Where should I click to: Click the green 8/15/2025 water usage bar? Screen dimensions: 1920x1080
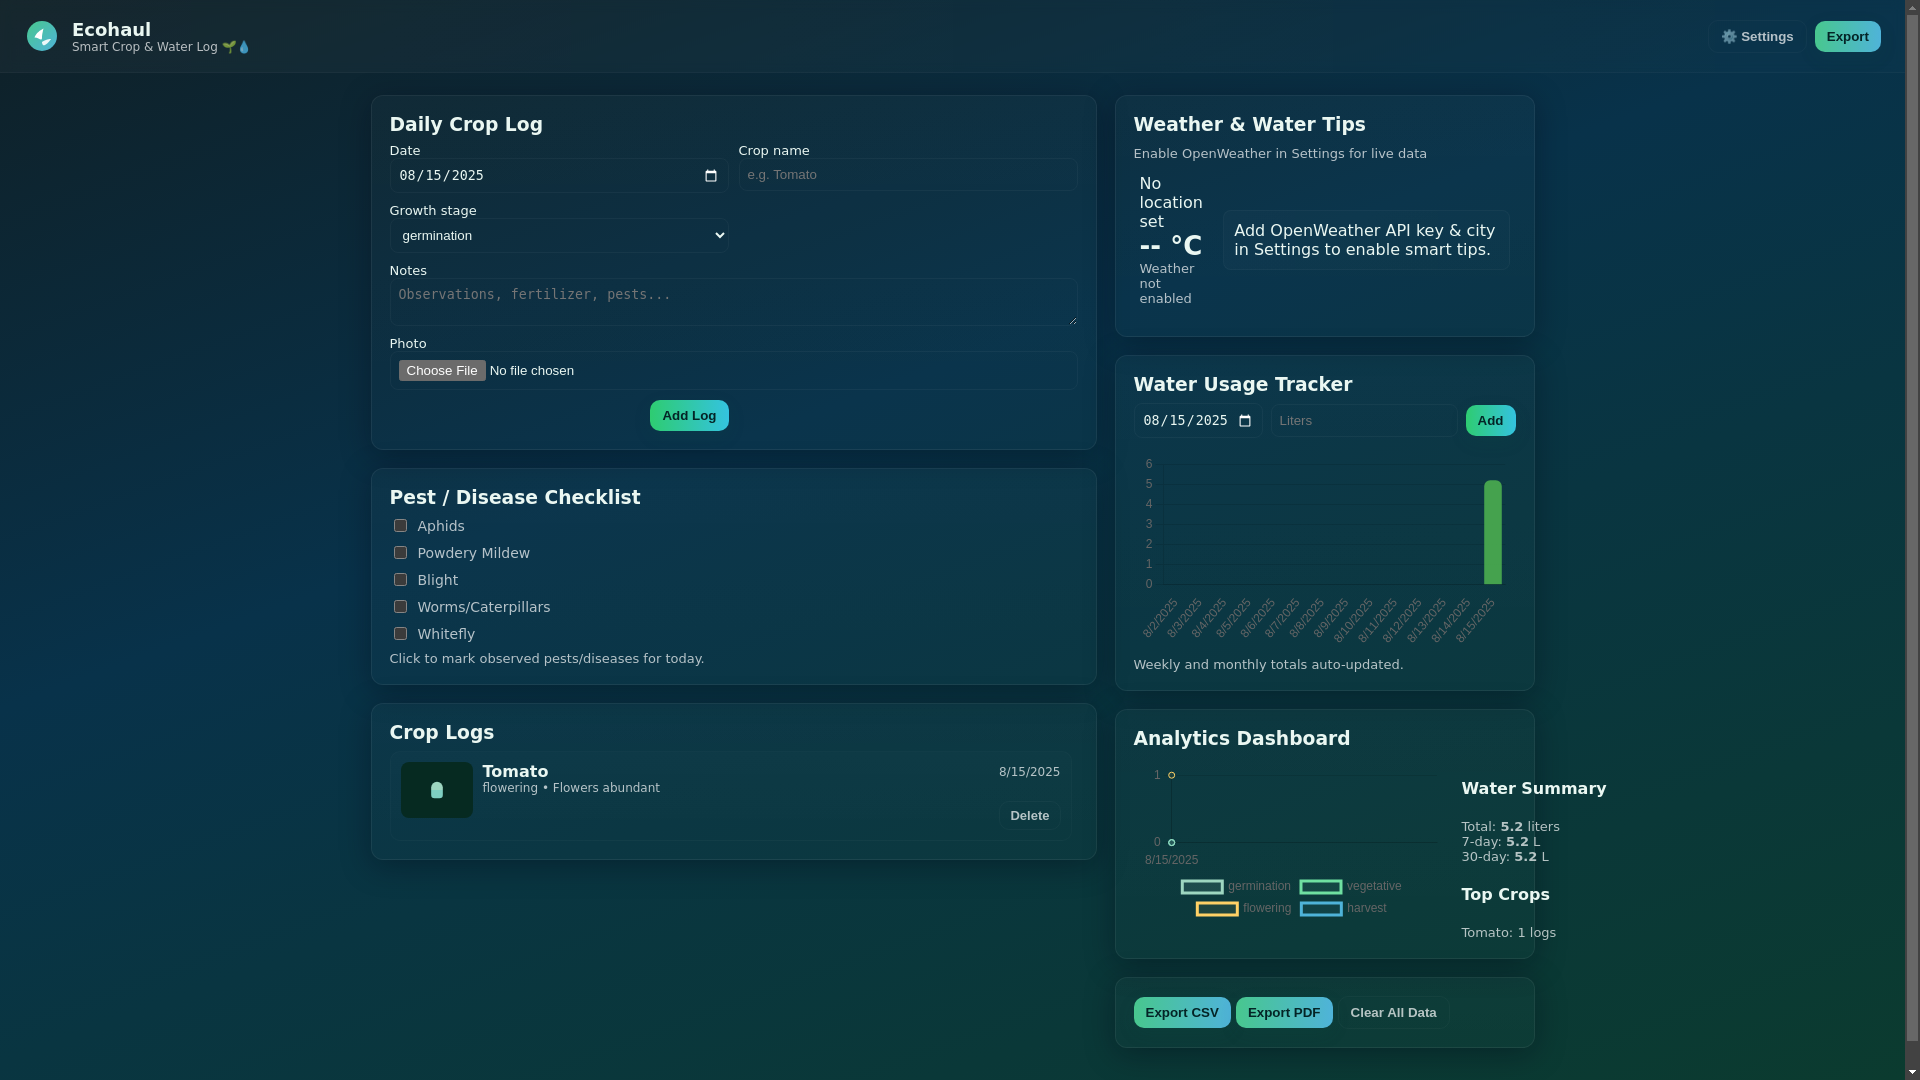[x=1493, y=533]
